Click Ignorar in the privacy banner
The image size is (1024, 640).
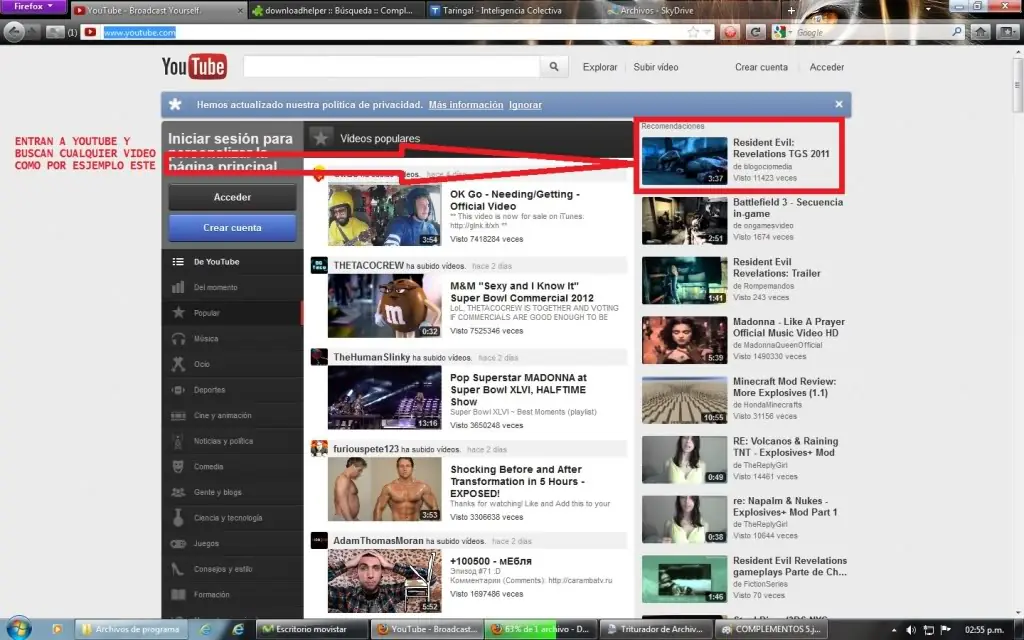point(525,104)
